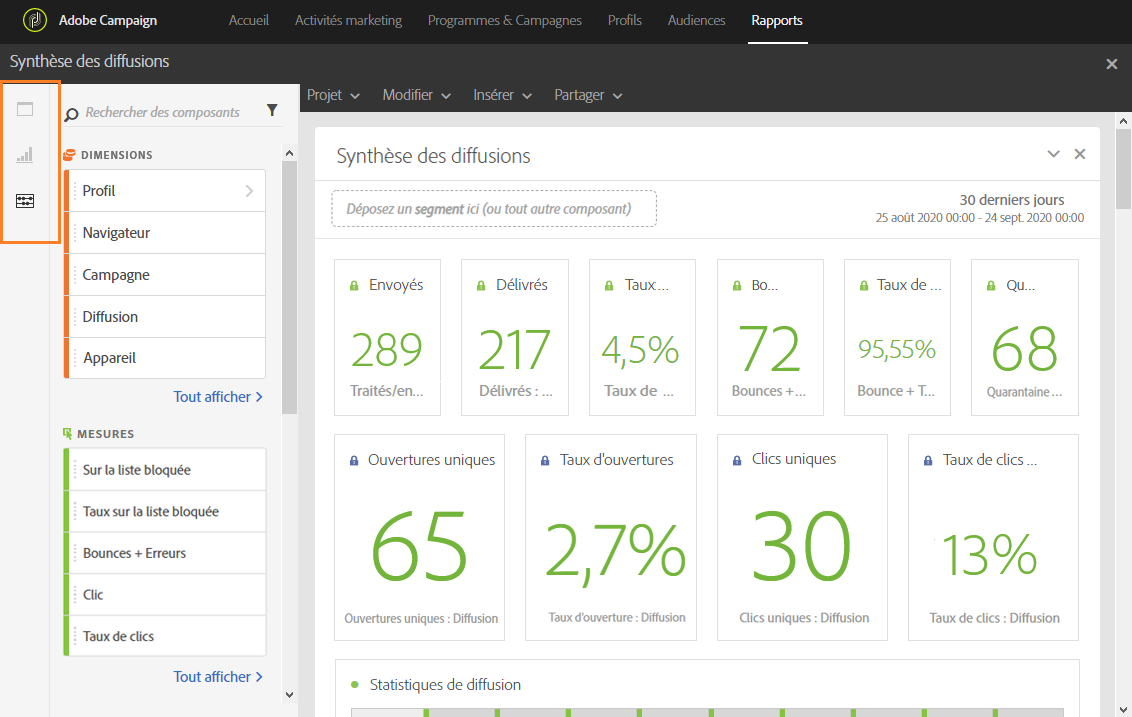Select the Taux de clics measure

pyautogui.click(x=119, y=636)
